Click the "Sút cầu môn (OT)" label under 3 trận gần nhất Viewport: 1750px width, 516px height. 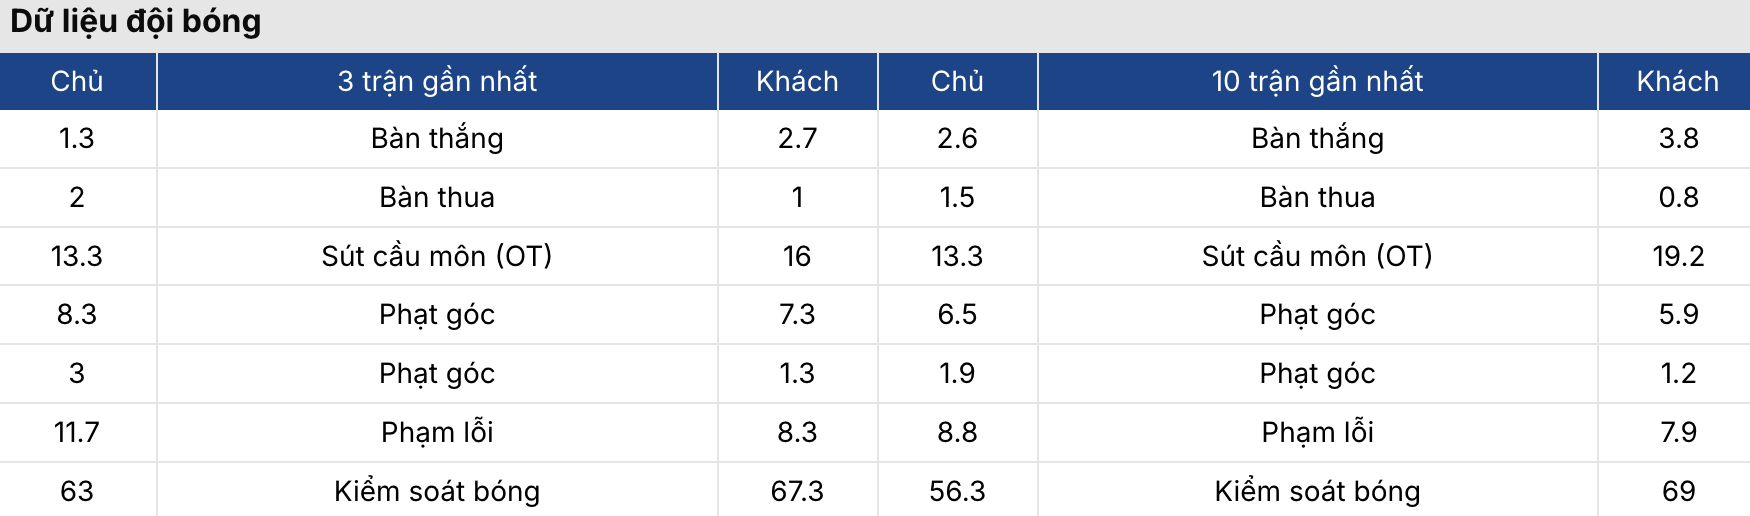click(x=437, y=256)
